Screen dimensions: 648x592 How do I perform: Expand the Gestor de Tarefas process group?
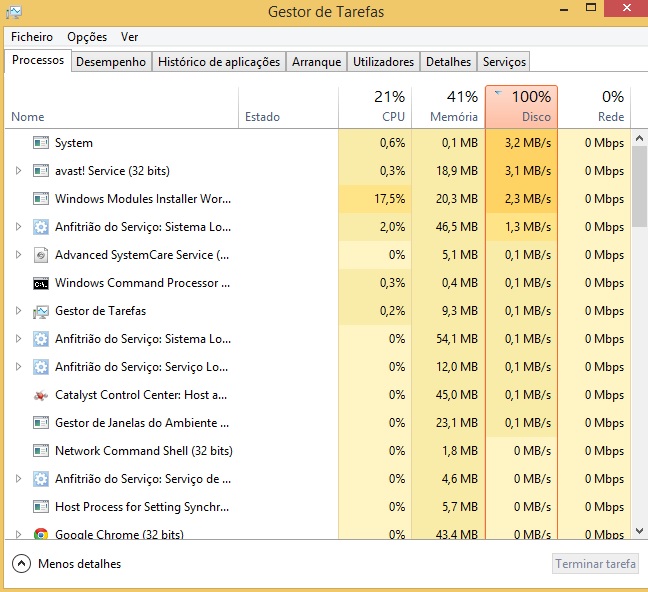pos(18,310)
